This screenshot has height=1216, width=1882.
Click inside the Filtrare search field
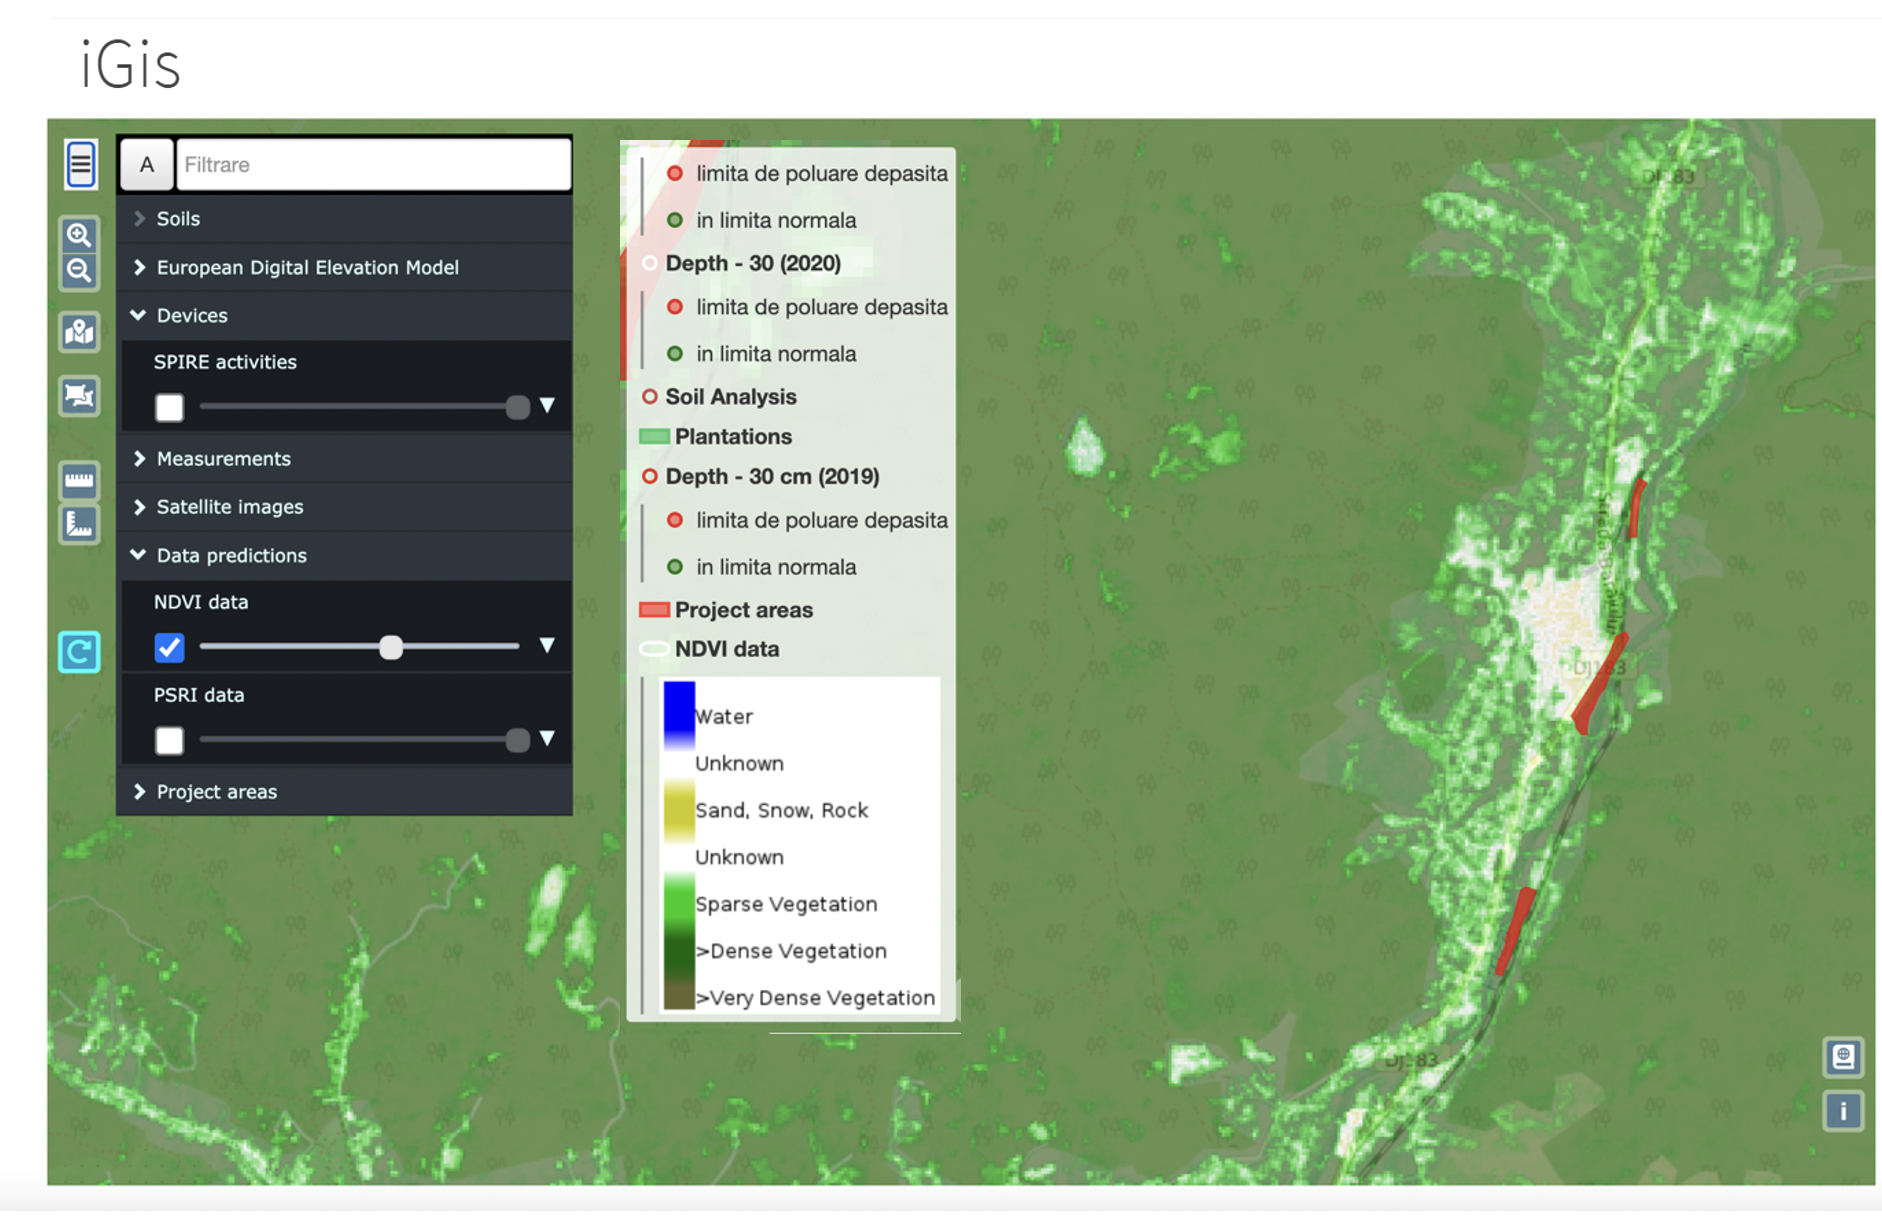[371, 164]
